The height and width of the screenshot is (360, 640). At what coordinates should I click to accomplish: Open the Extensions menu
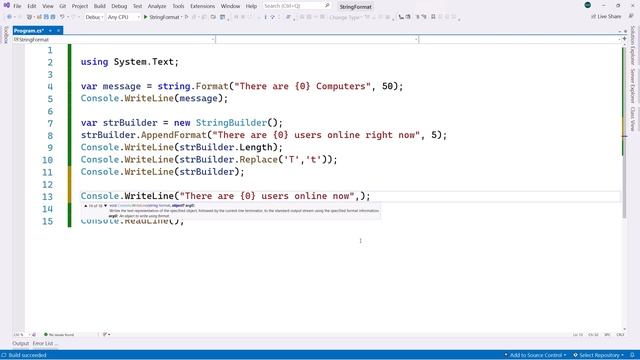point(202,6)
